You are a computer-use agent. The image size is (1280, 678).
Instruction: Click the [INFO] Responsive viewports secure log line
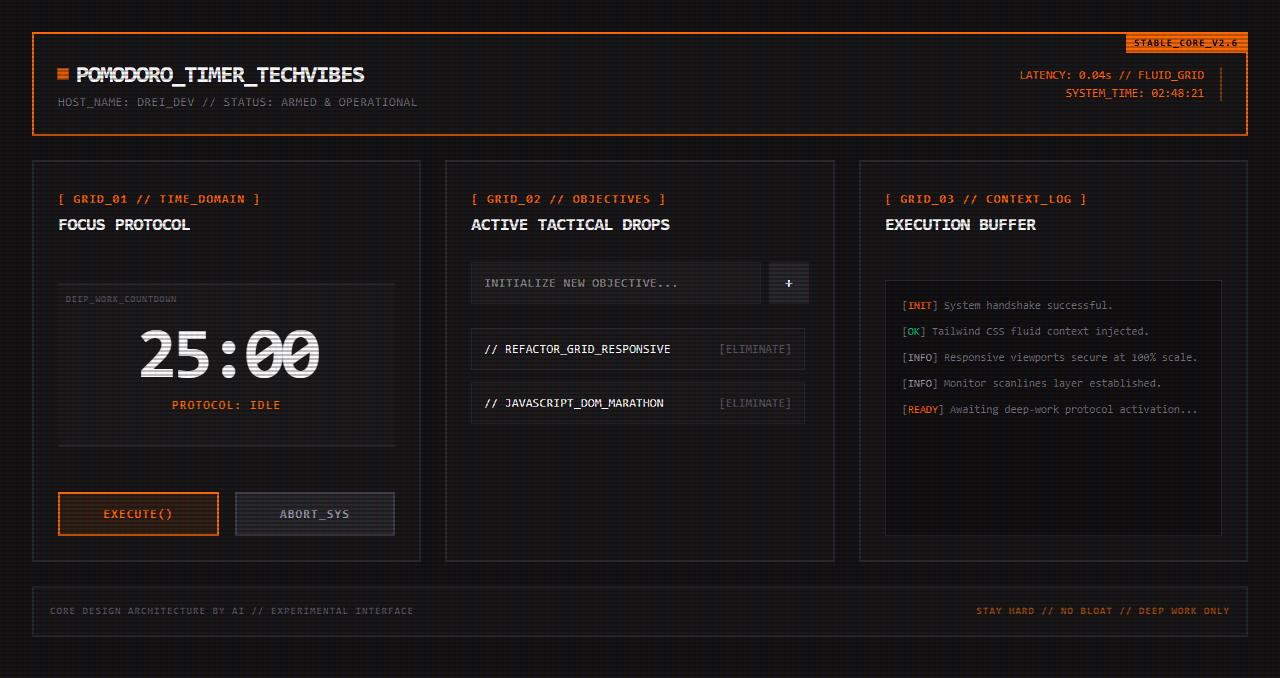[x=1049, y=357]
